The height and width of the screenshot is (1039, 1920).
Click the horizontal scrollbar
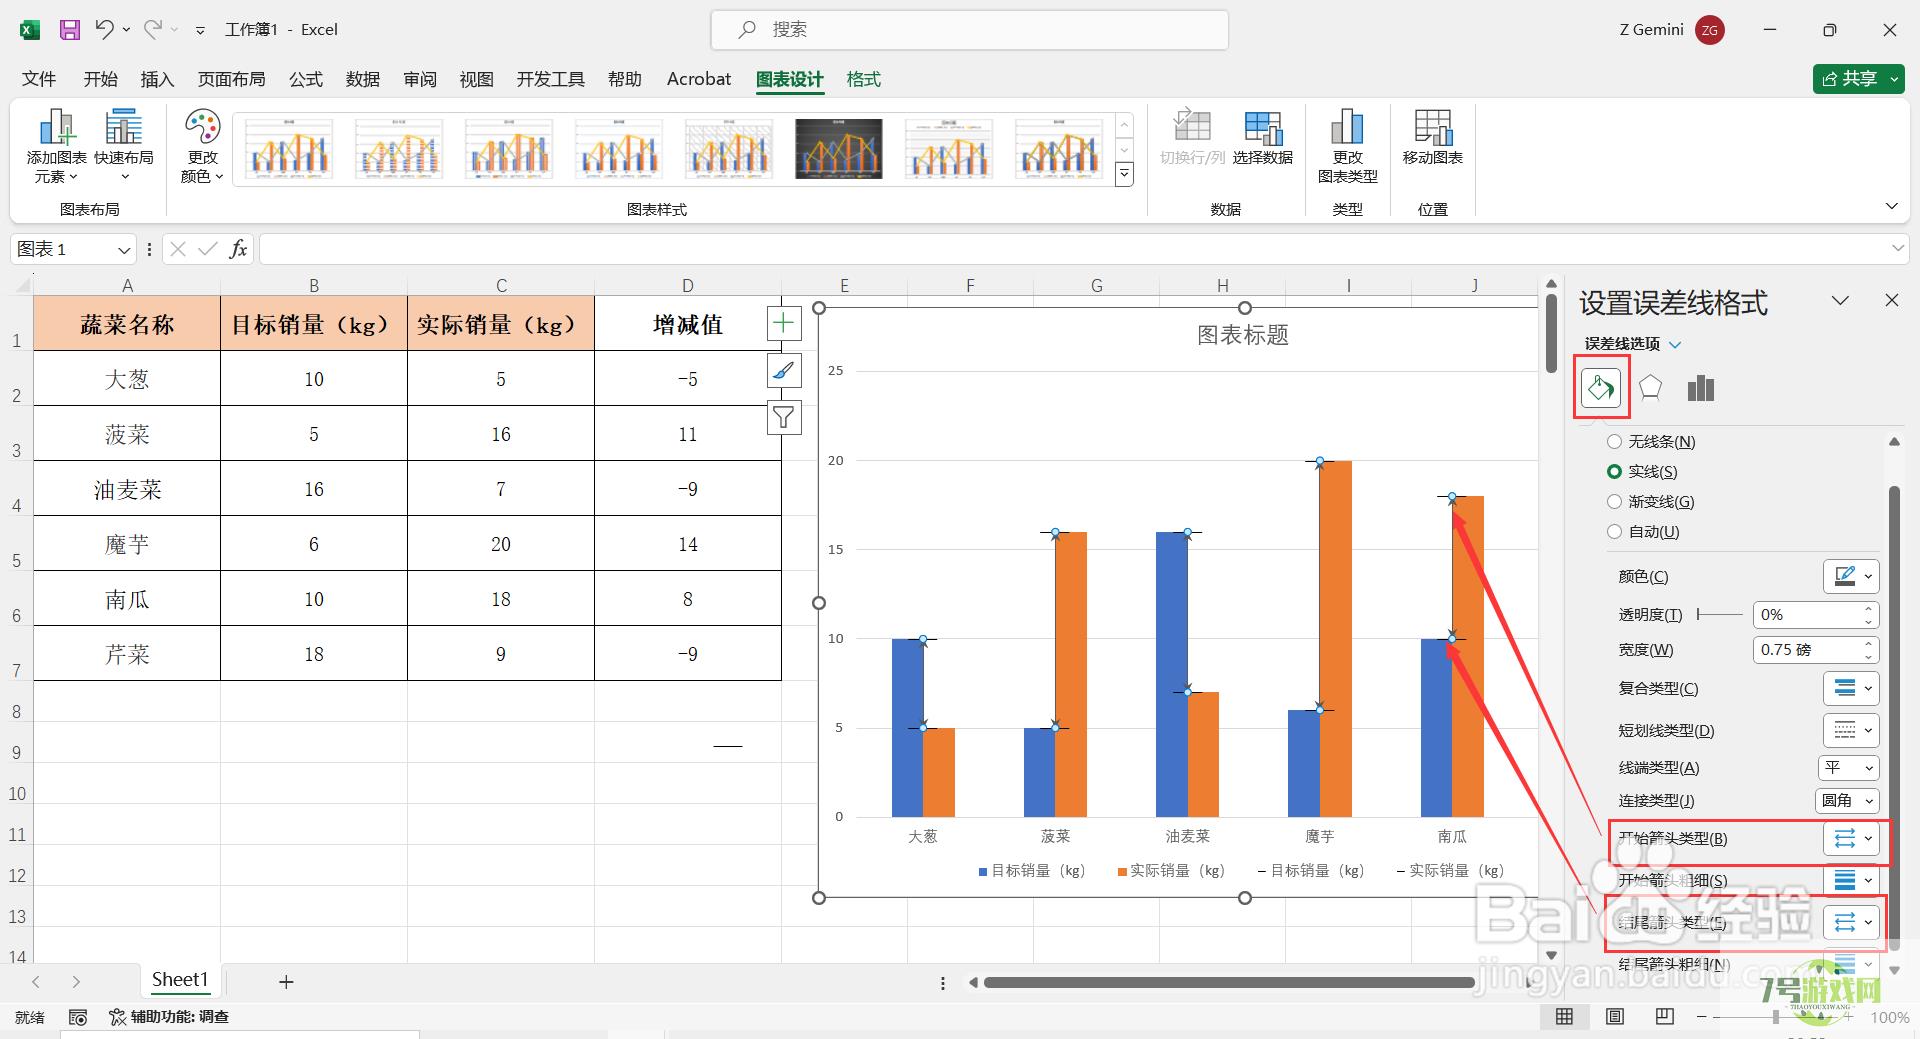click(1229, 983)
